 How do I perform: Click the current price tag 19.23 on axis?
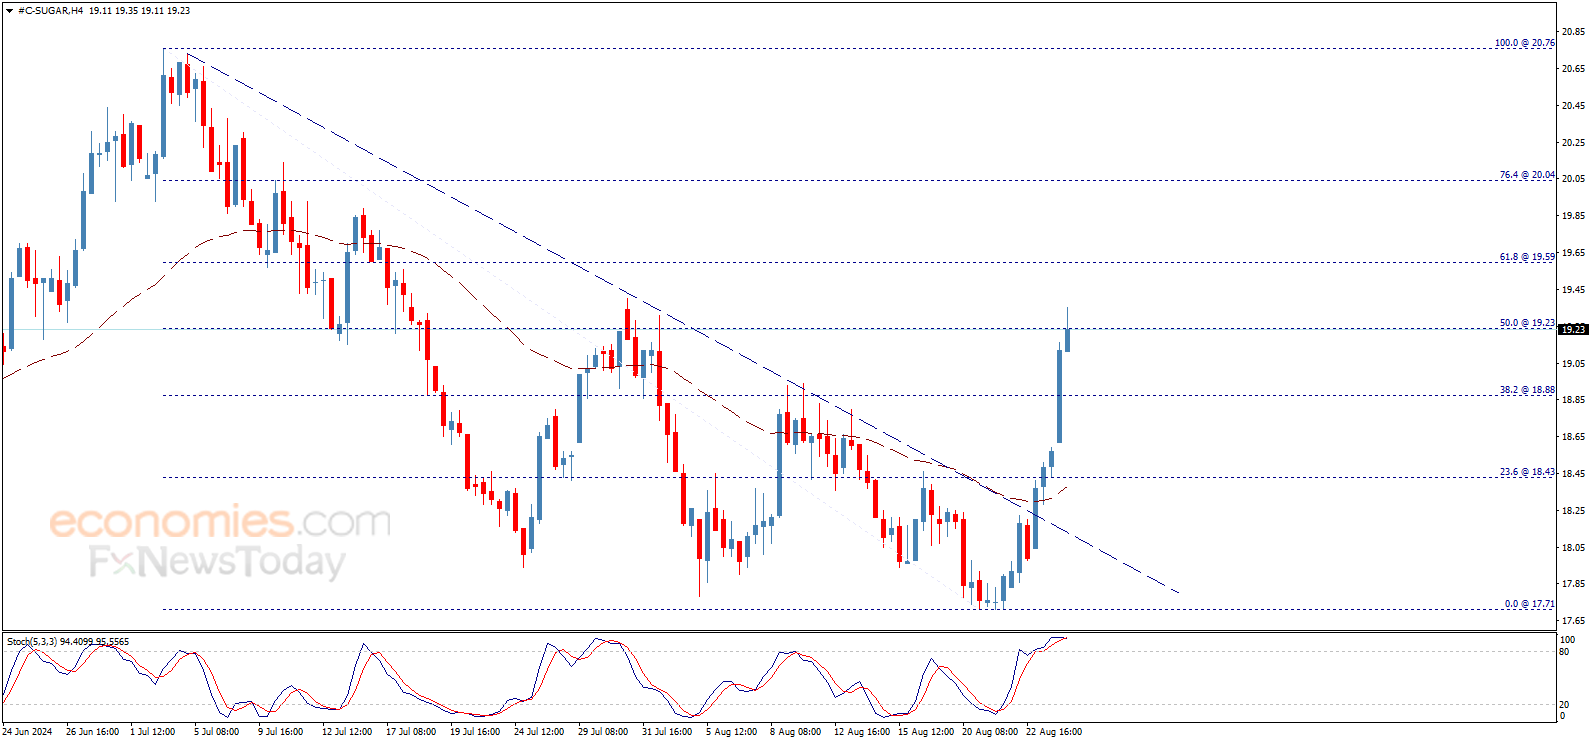click(1573, 329)
